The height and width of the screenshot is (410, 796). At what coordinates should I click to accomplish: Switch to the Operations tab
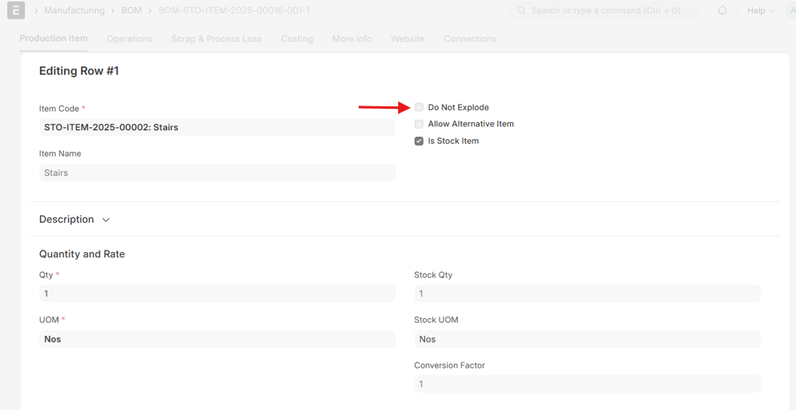(x=129, y=39)
